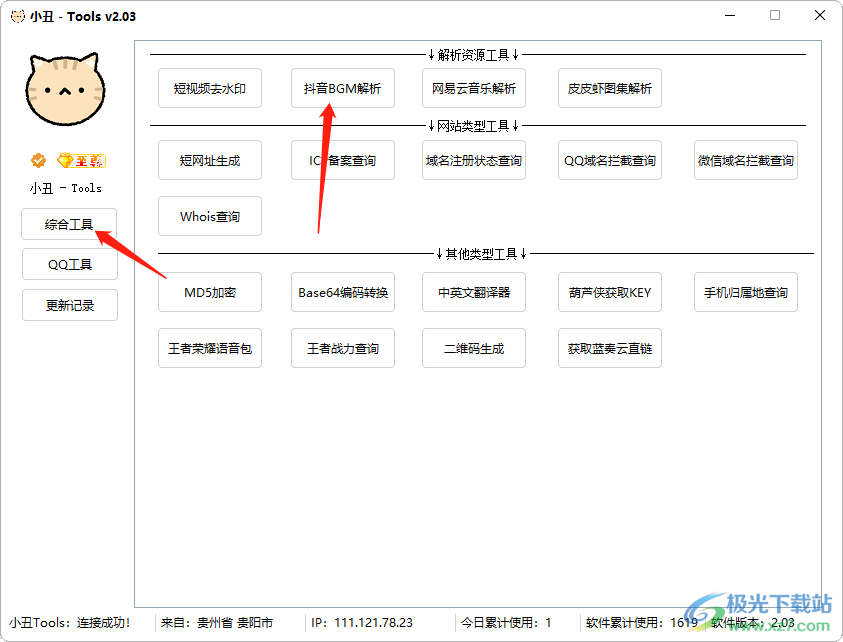Click 今日累计使用: 1 status entry
The image size is (843, 642).
pyautogui.click(x=506, y=623)
